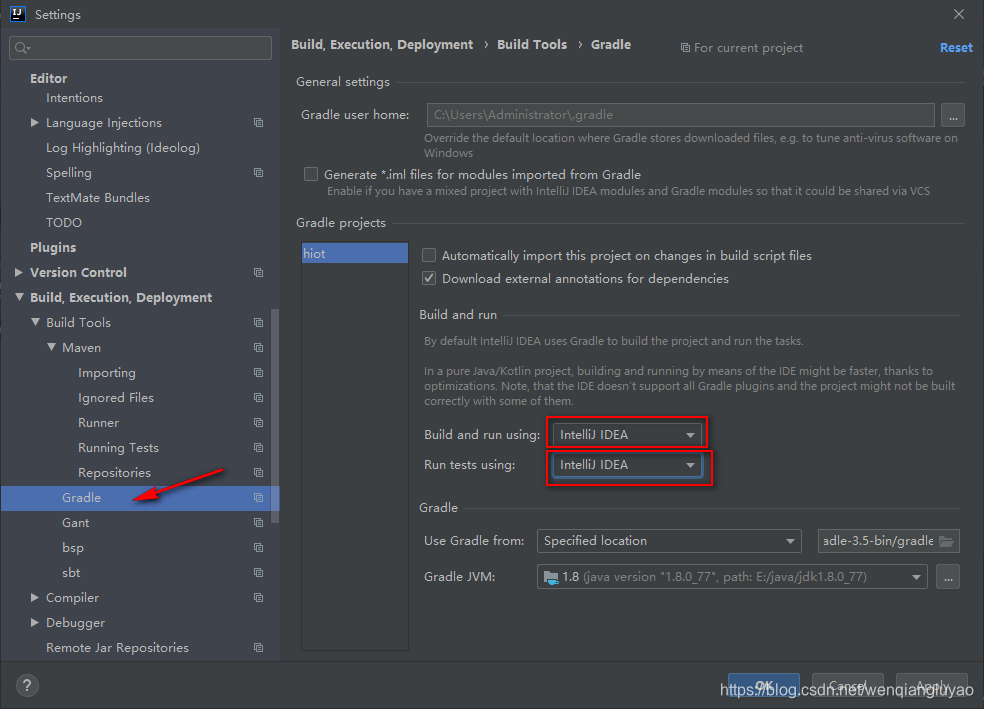Expand the Compiler tree node
Screen dimensions: 984x709
(35, 597)
